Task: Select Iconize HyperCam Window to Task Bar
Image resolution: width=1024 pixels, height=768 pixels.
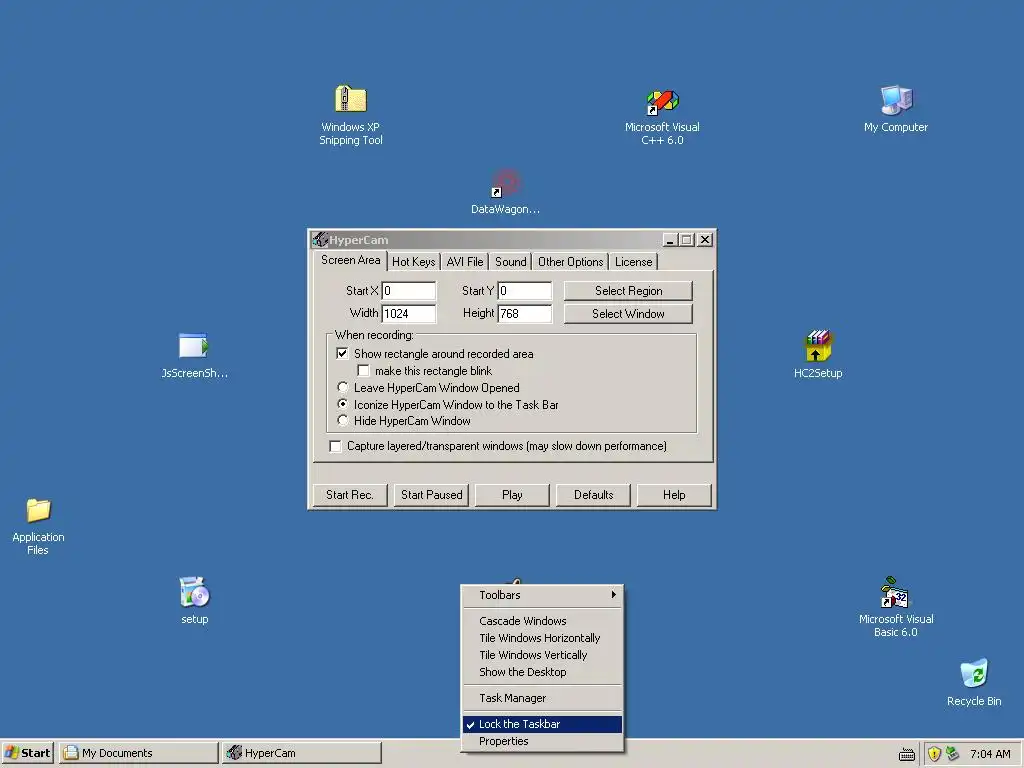Action: 342,404
